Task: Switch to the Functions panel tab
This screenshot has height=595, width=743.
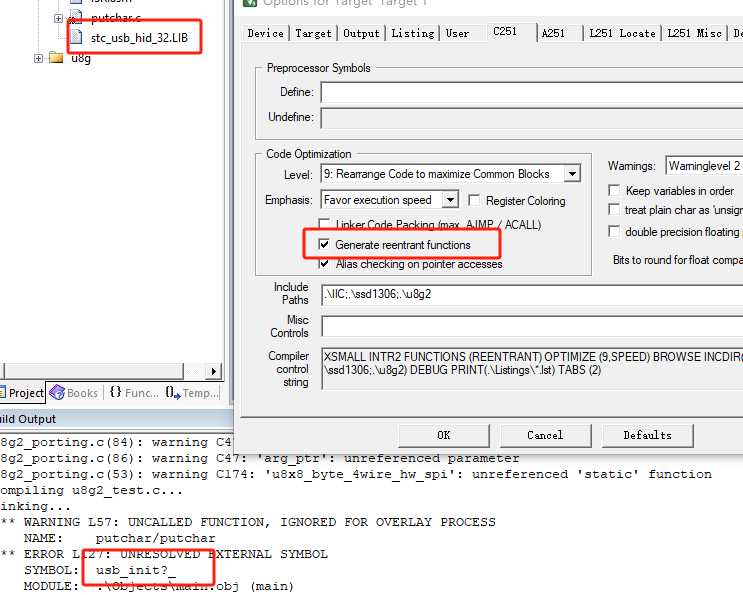Action: tap(135, 393)
